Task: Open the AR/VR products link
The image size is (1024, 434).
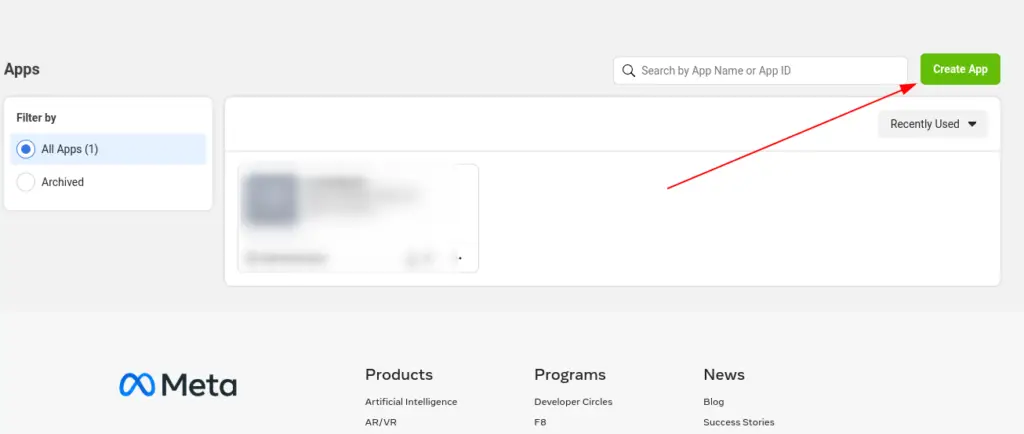Action: click(380, 422)
